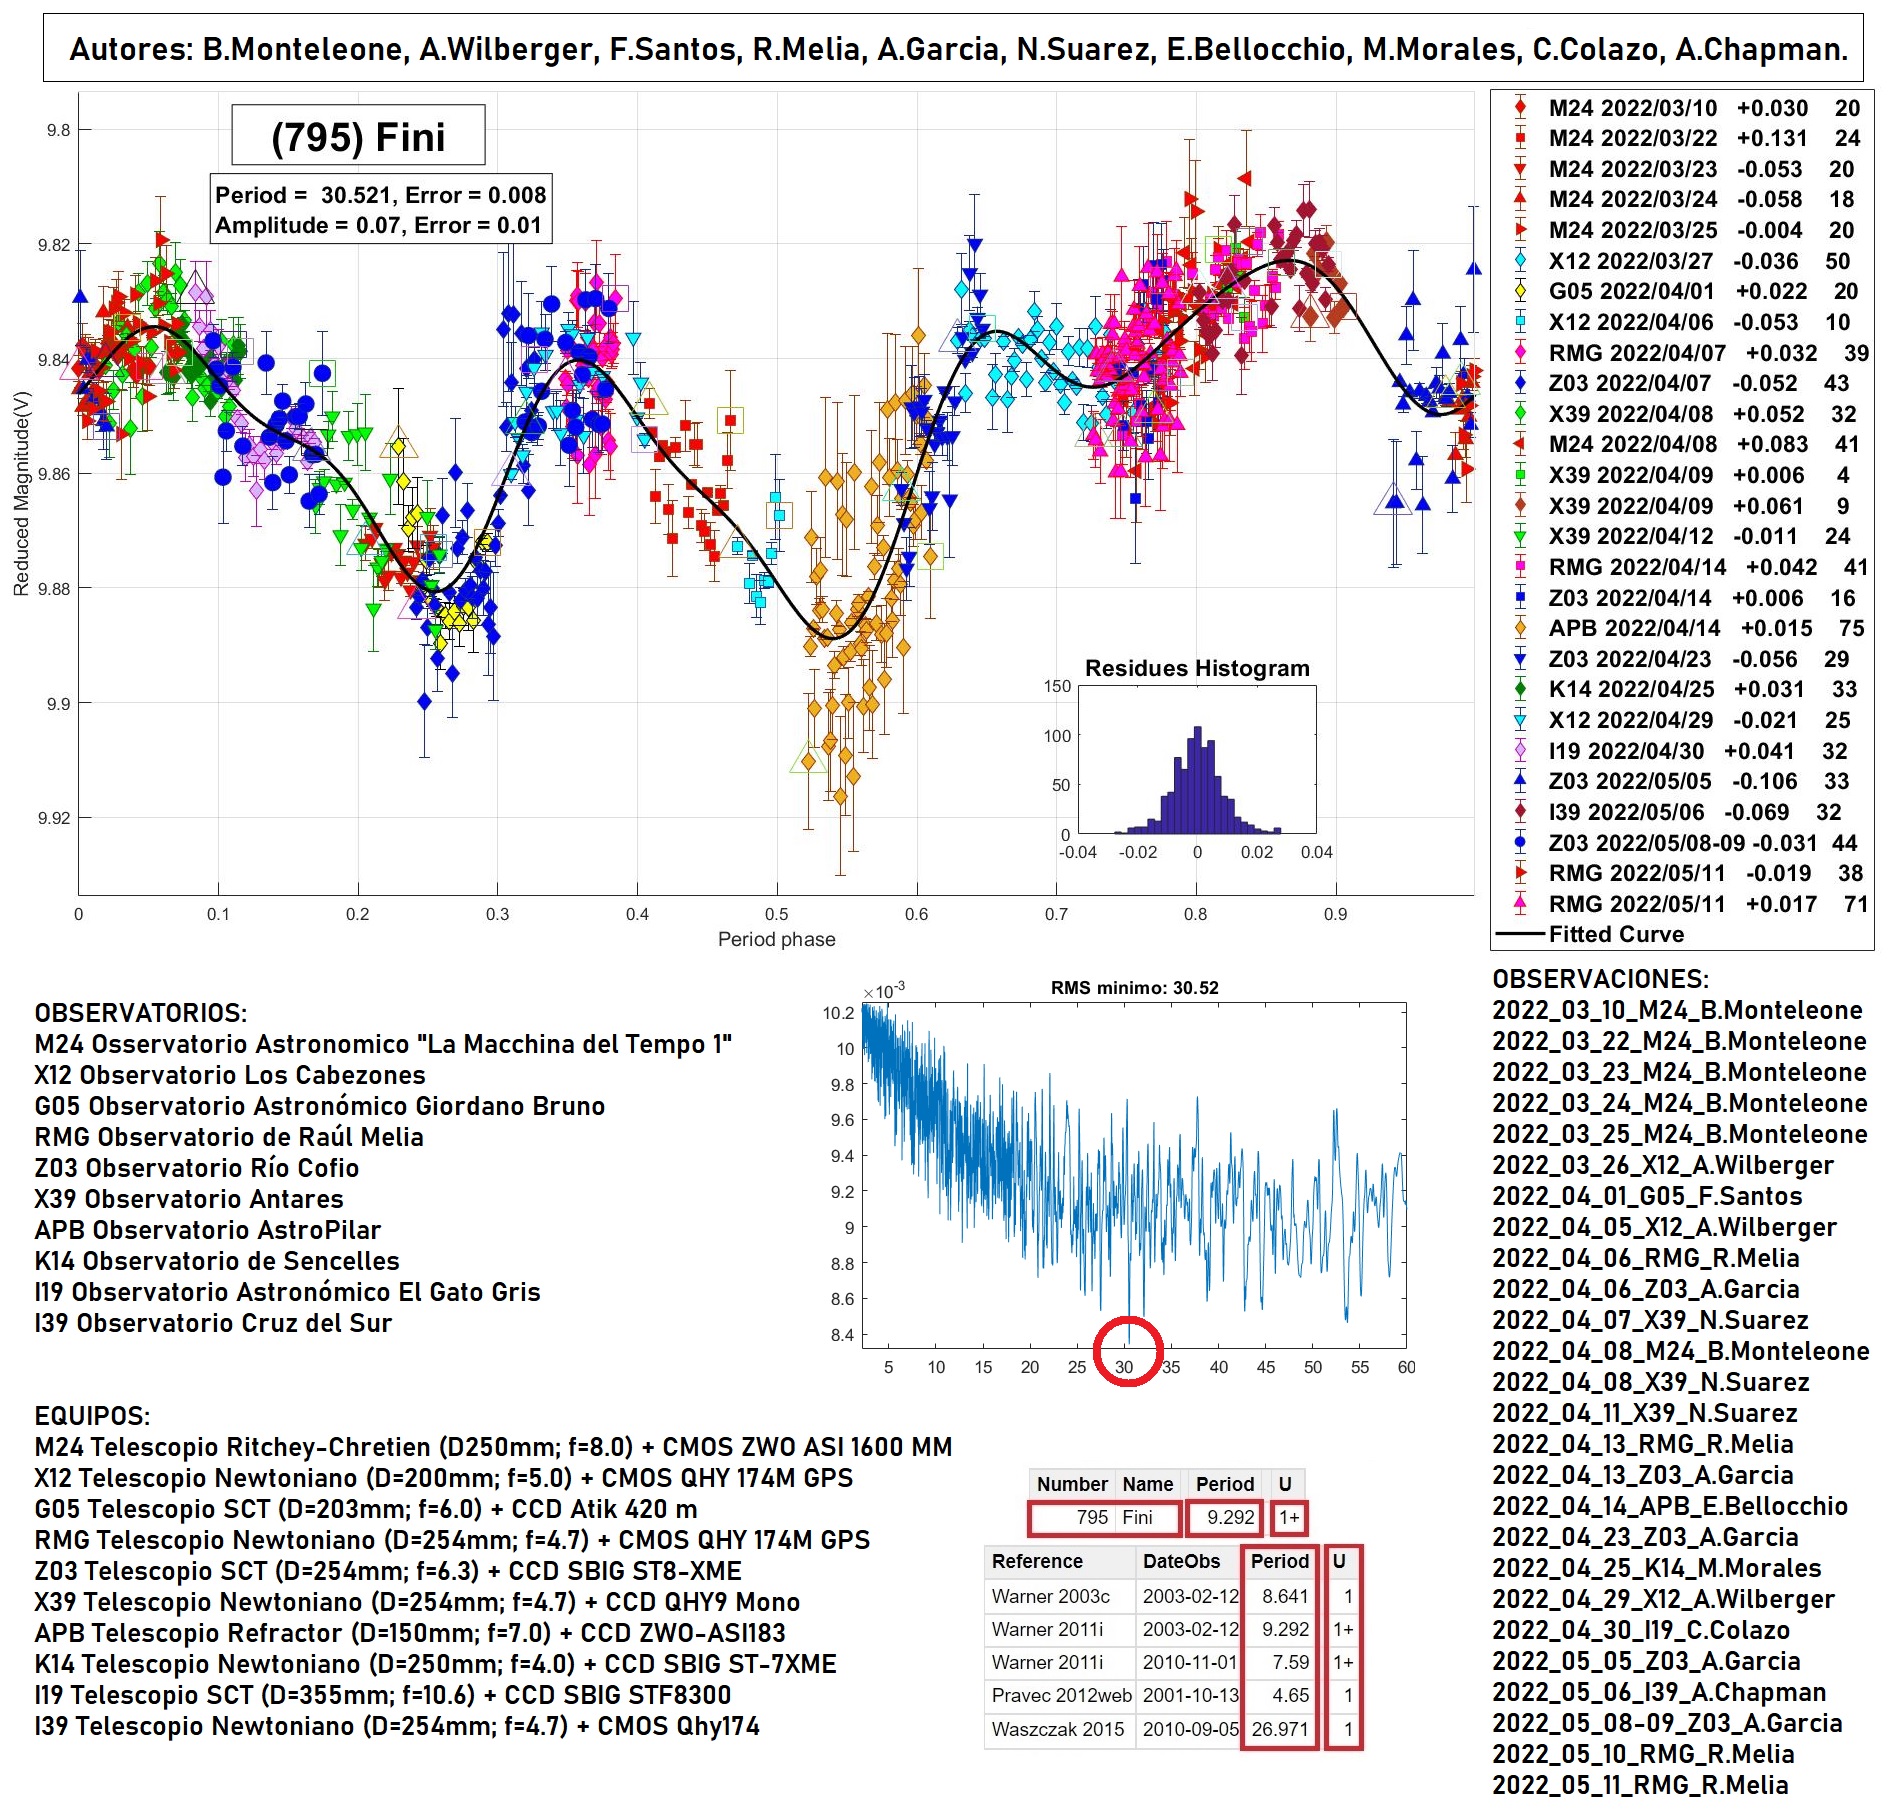
Task: Click the RMS period search plot
Action: coord(1134,1175)
